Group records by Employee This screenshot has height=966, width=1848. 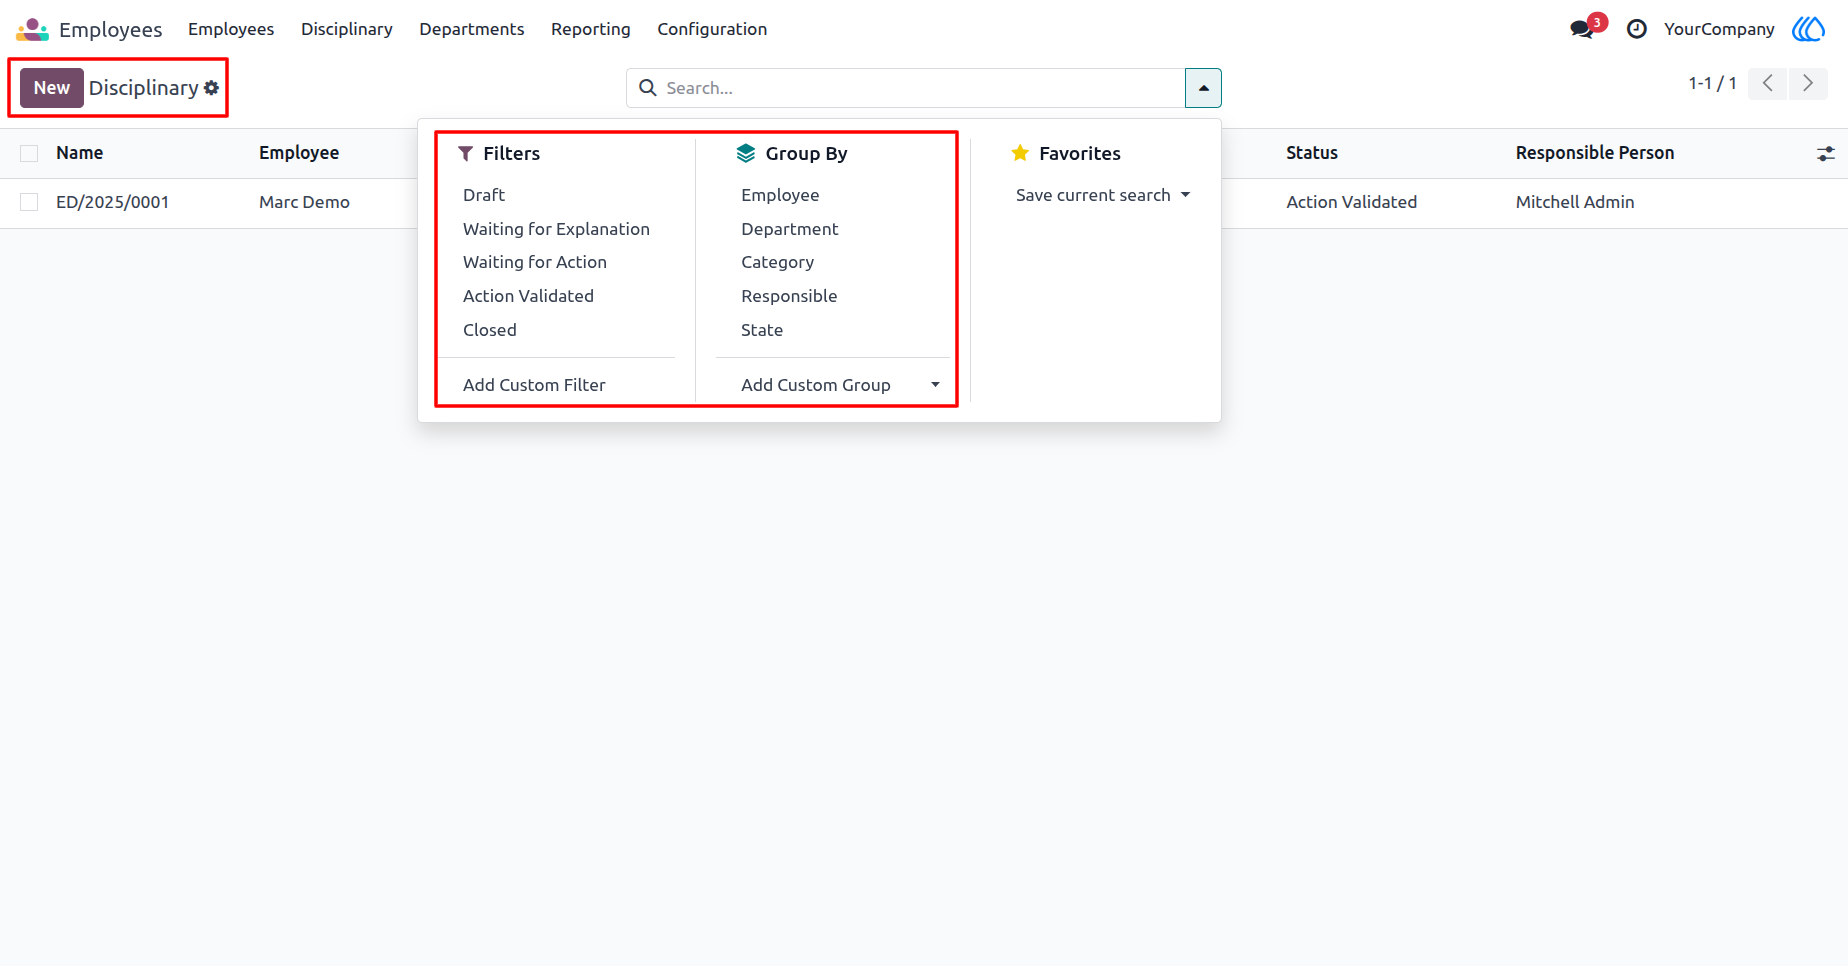(780, 195)
